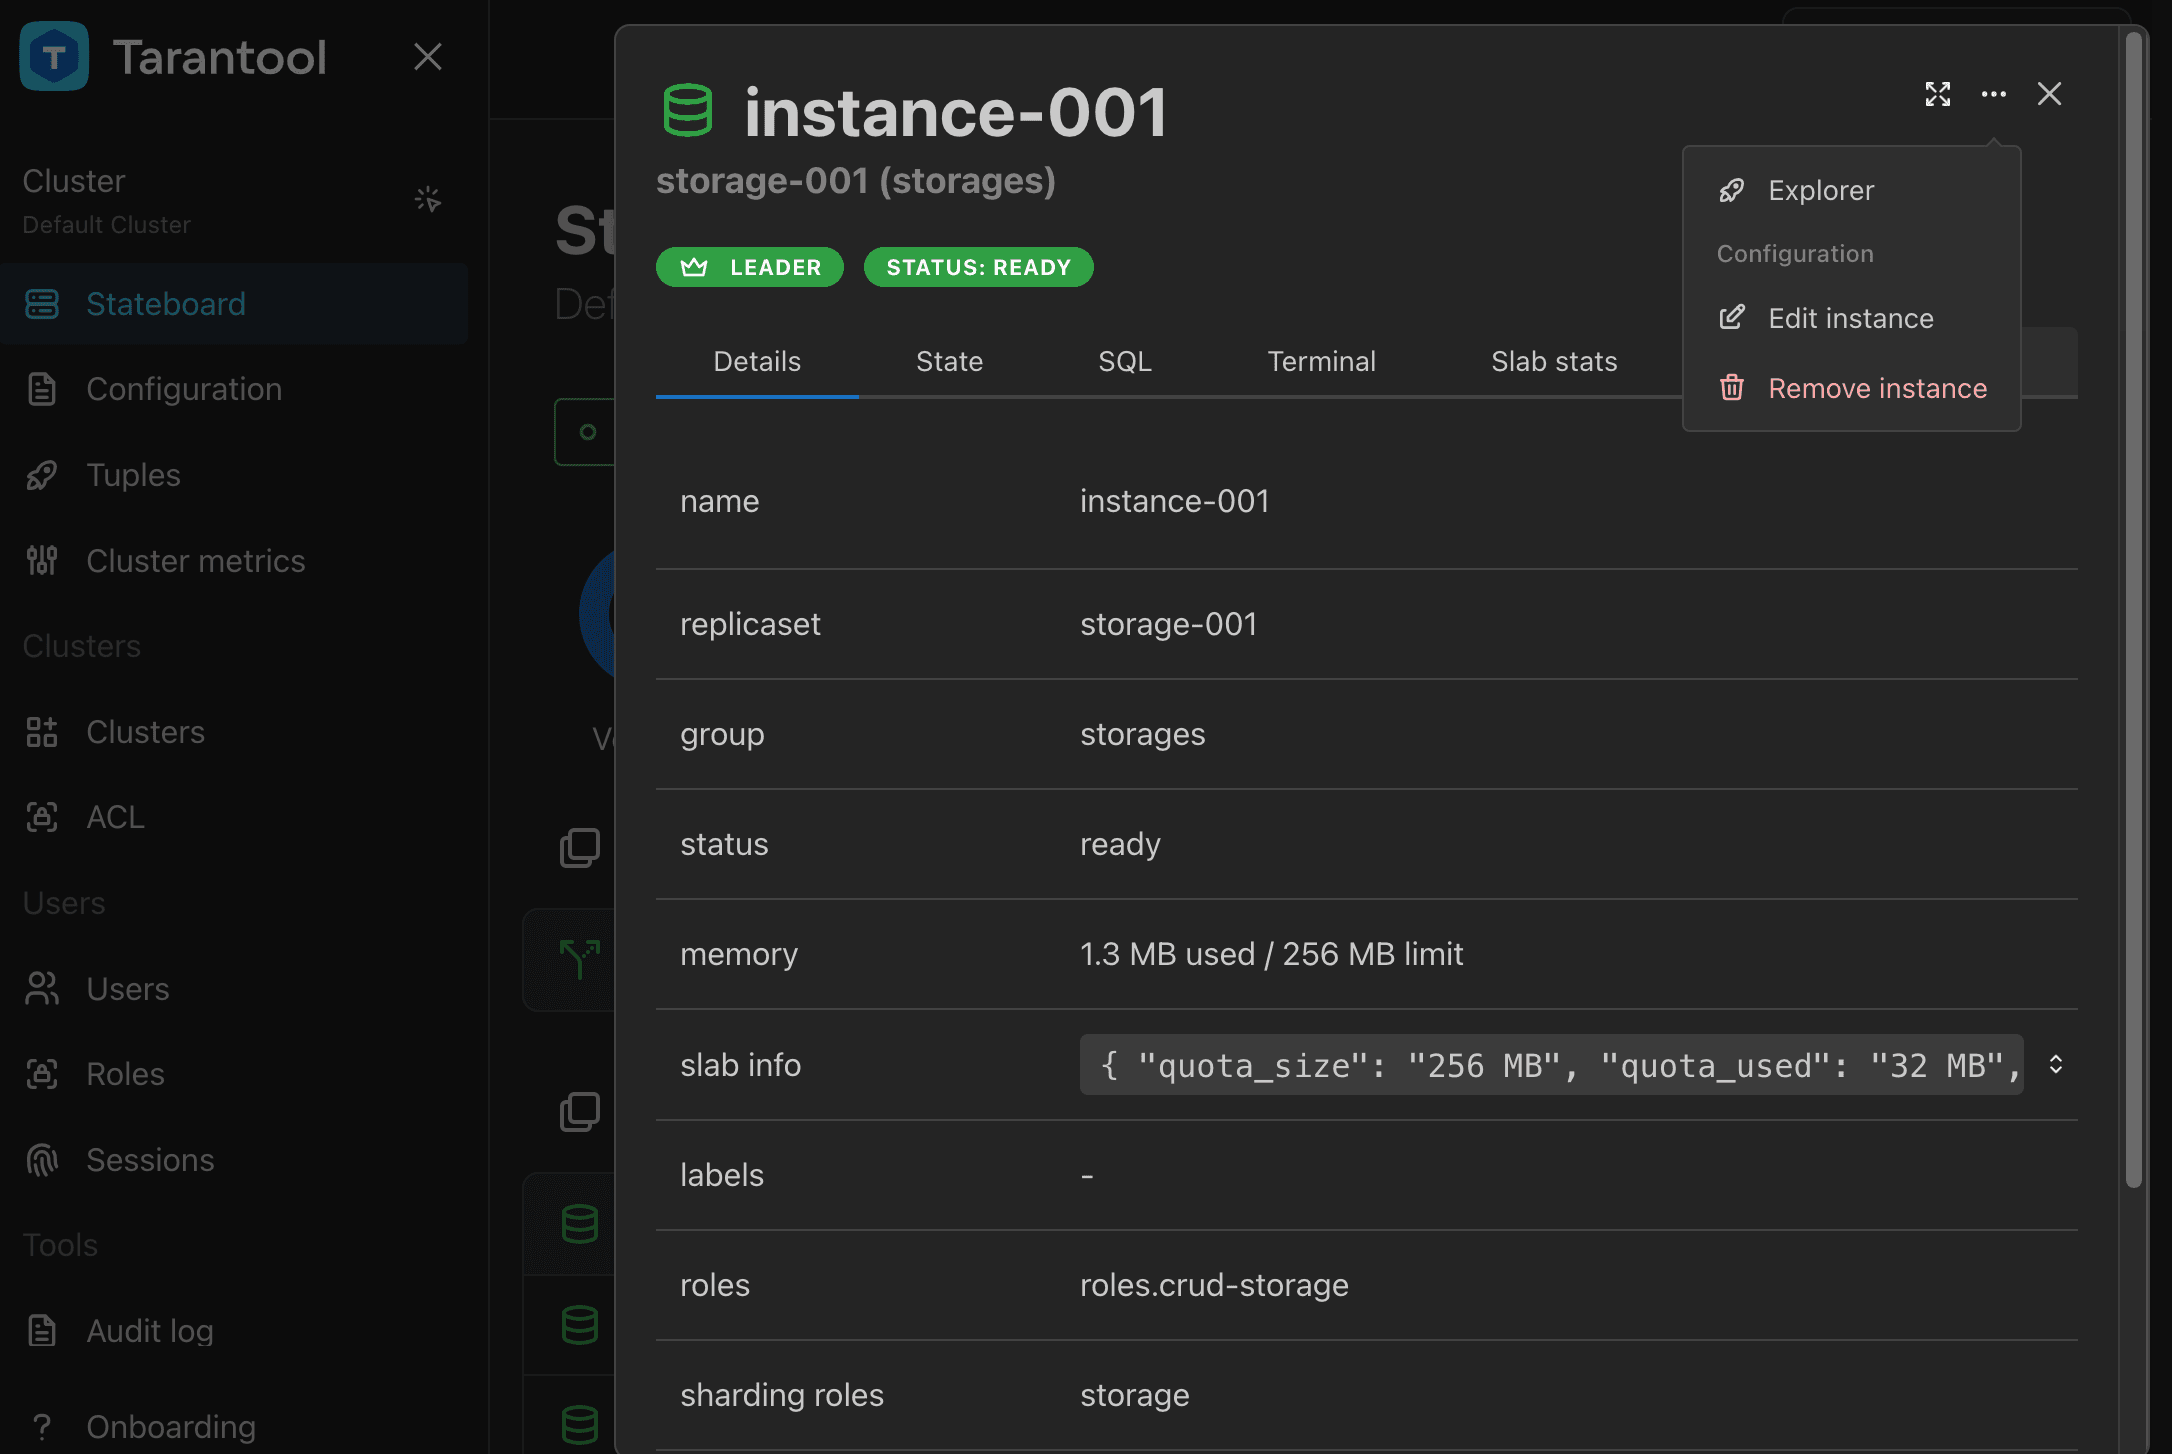This screenshot has height=1454, width=2172.
Task: Go to Tuples in the sidebar
Action: 234,475
